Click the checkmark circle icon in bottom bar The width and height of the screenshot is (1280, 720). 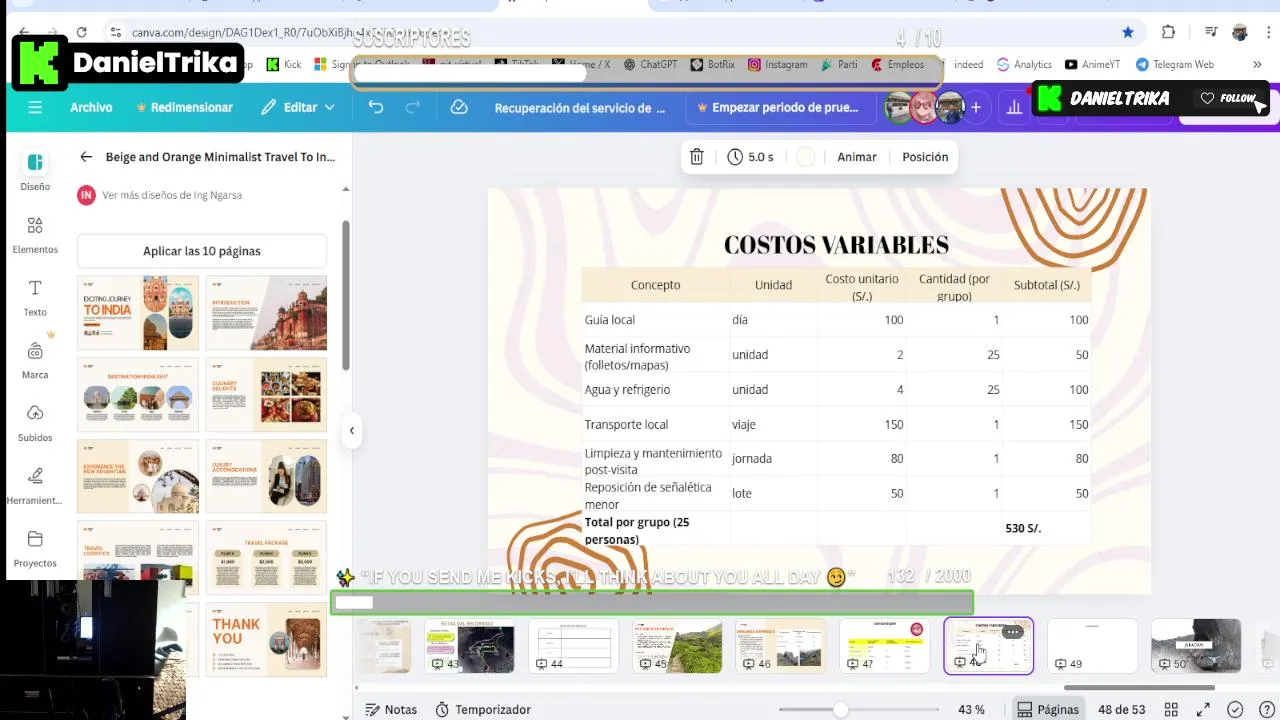tap(1235, 709)
